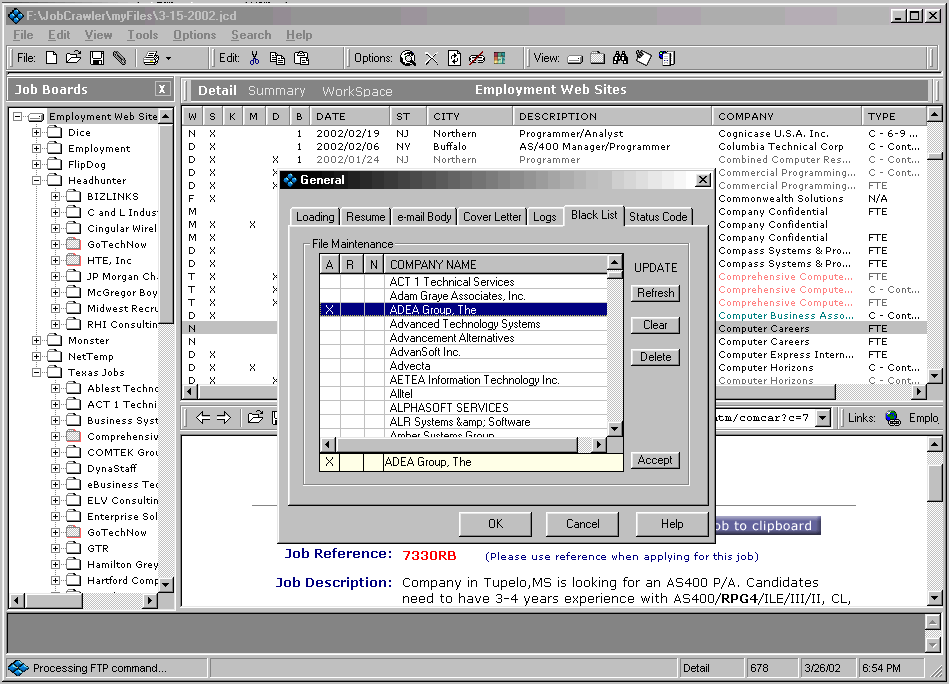The height and width of the screenshot is (684, 949).
Task: Switch to the Loading tab
Action: (x=315, y=217)
